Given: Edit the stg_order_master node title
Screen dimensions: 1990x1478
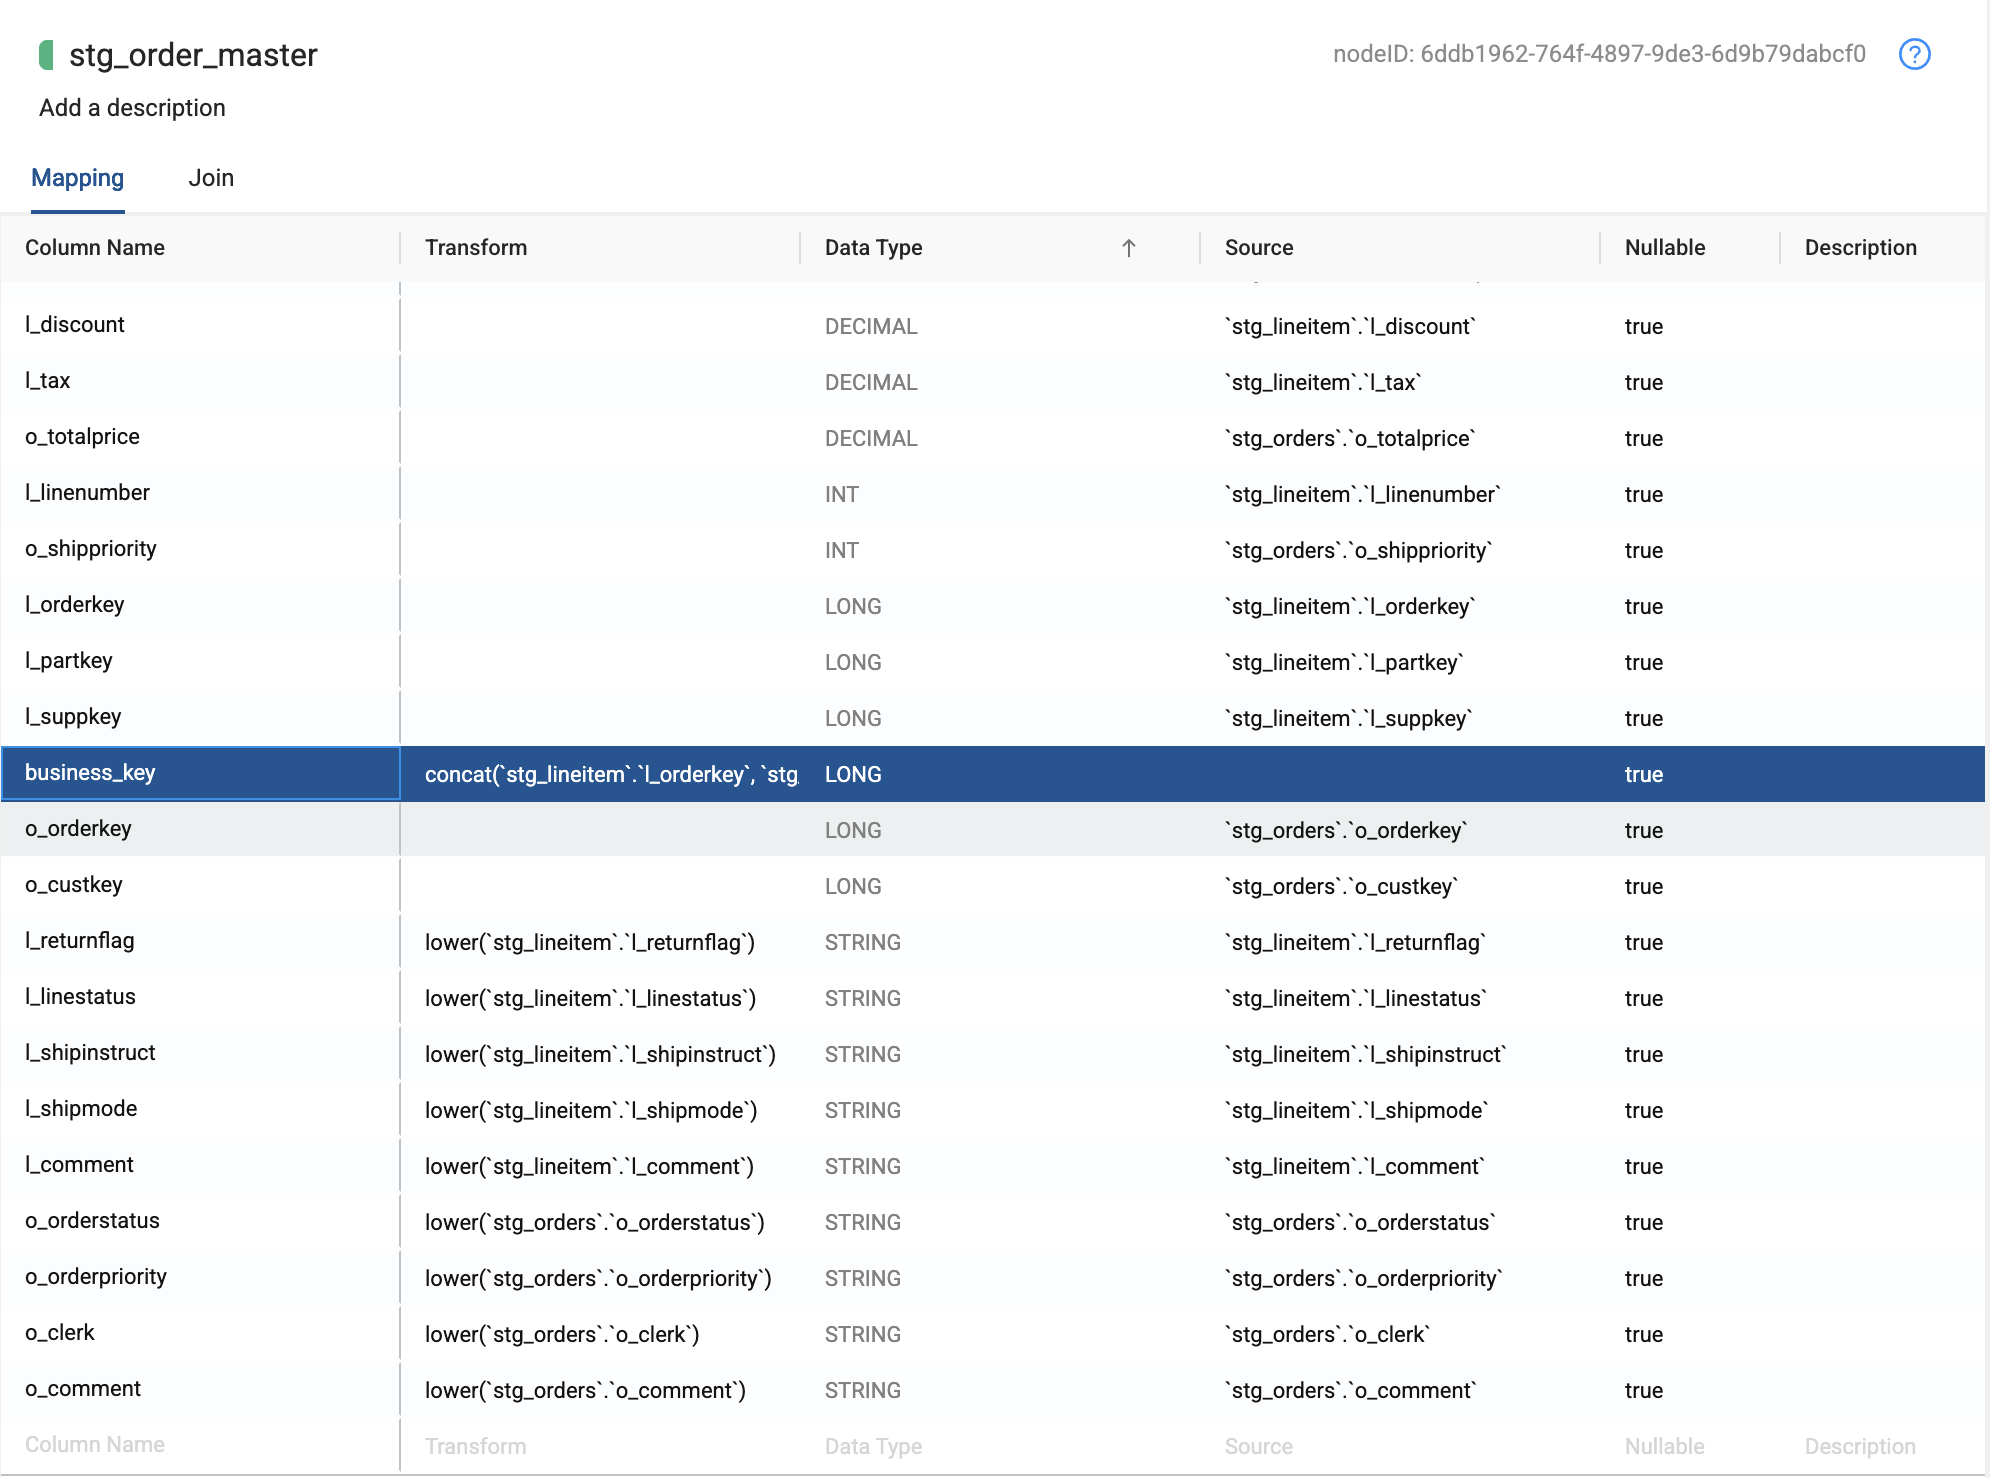Looking at the screenshot, I should pyautogui.click(x=193, y=55).
